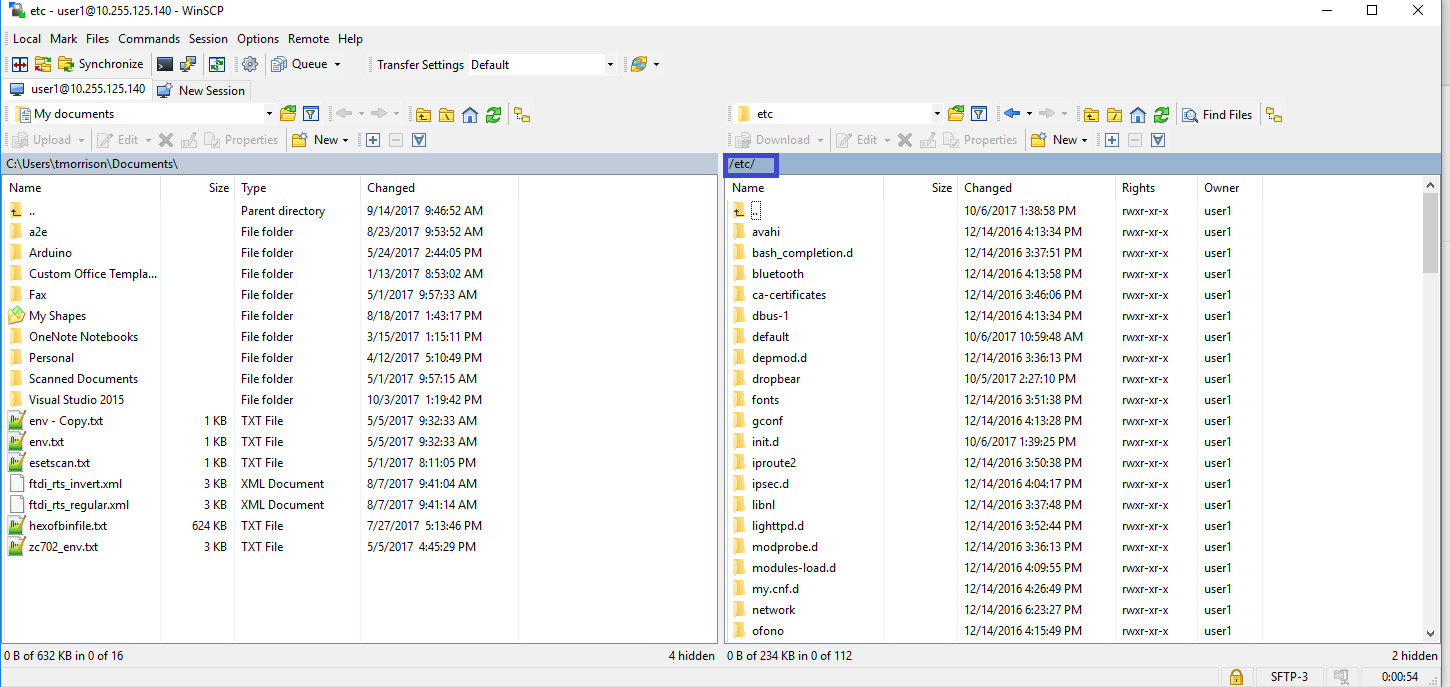The image size is (1450, 687).
Task: Go to local parent directory icon
Action: pyautogui.click(x=424, y=114)
